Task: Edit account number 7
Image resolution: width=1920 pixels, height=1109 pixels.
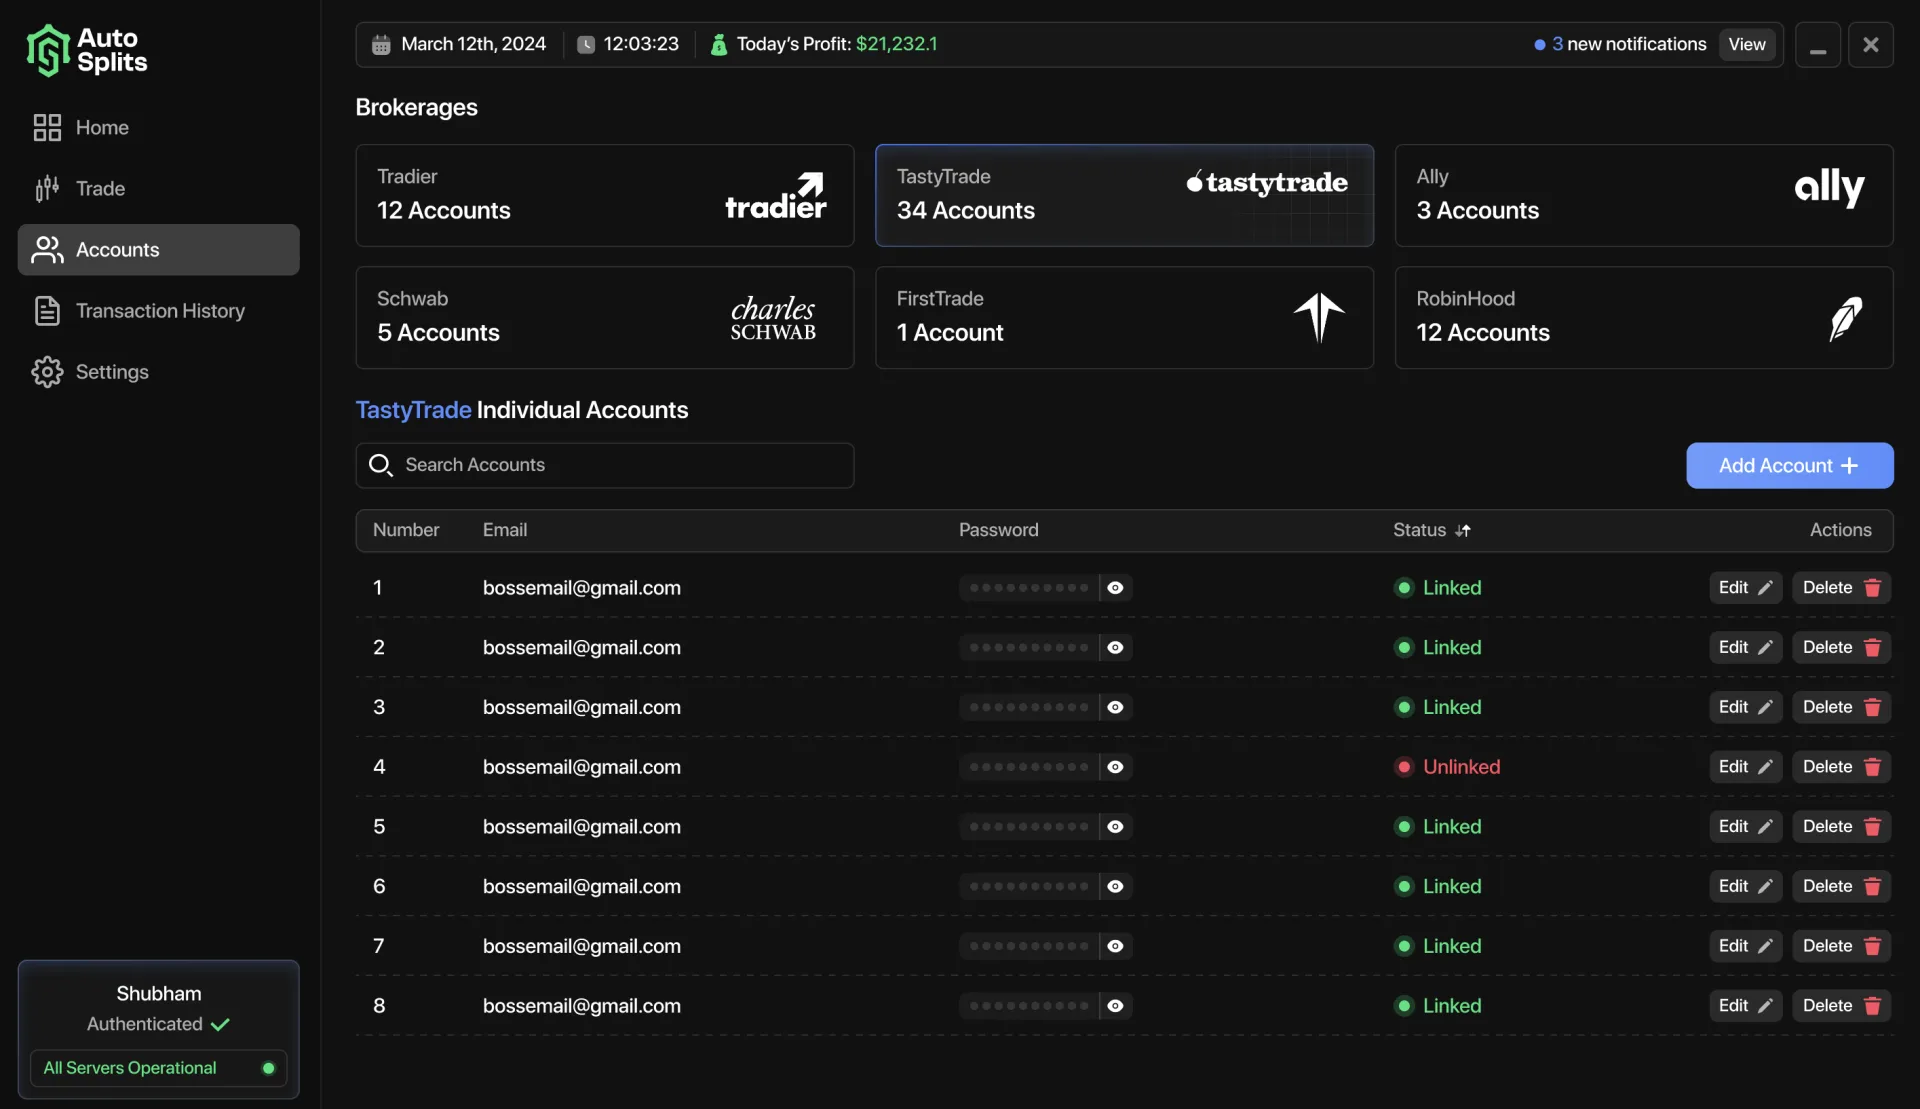Action: click(x=1745, y=946)
